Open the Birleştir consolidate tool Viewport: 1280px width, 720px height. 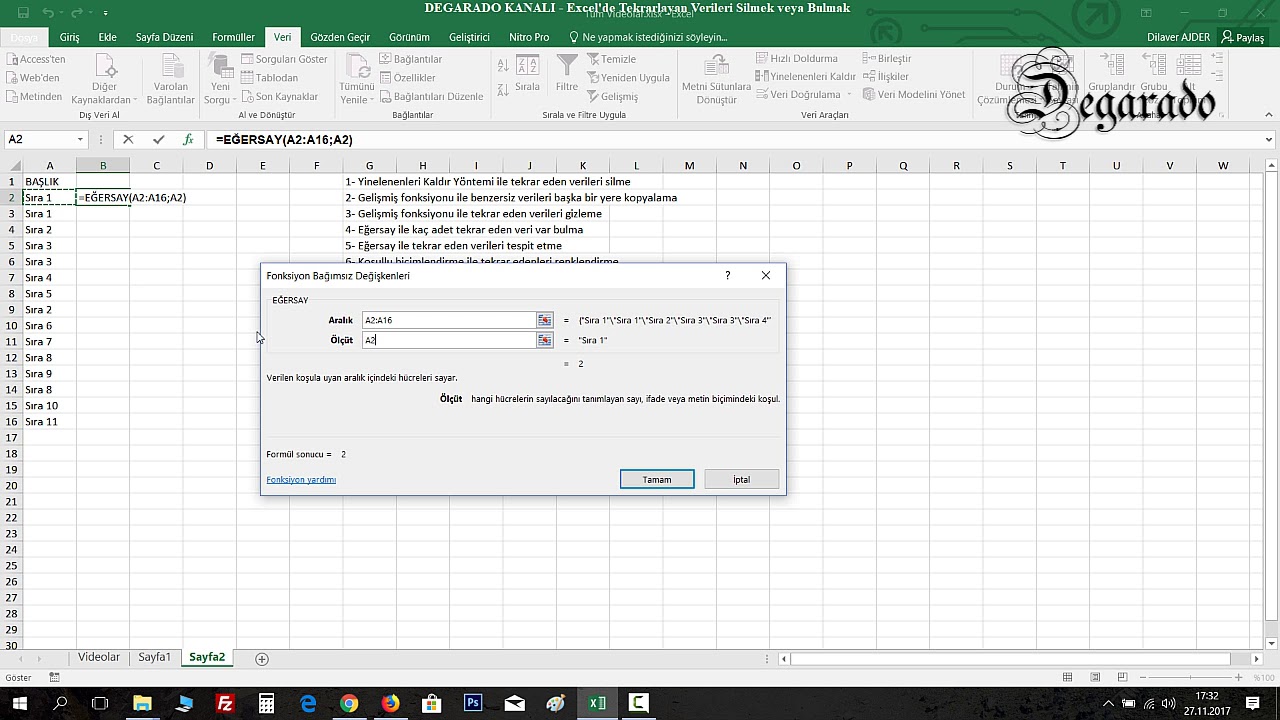click(x=887, y=59)
